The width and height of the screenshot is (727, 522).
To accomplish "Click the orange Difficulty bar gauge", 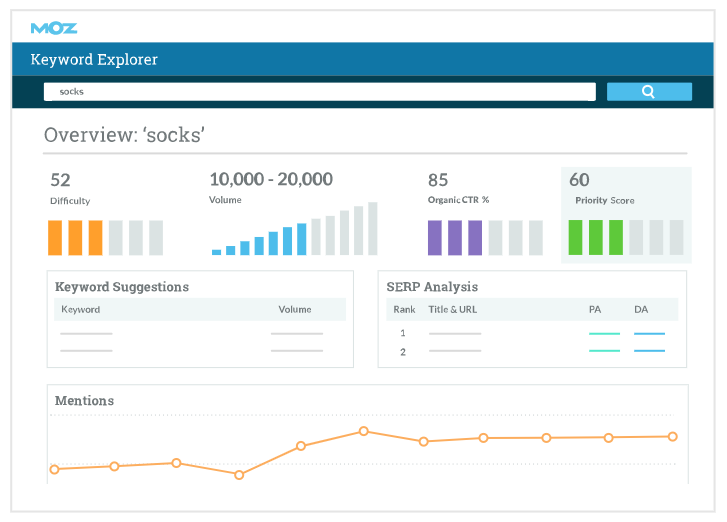I will coord(106,238).
